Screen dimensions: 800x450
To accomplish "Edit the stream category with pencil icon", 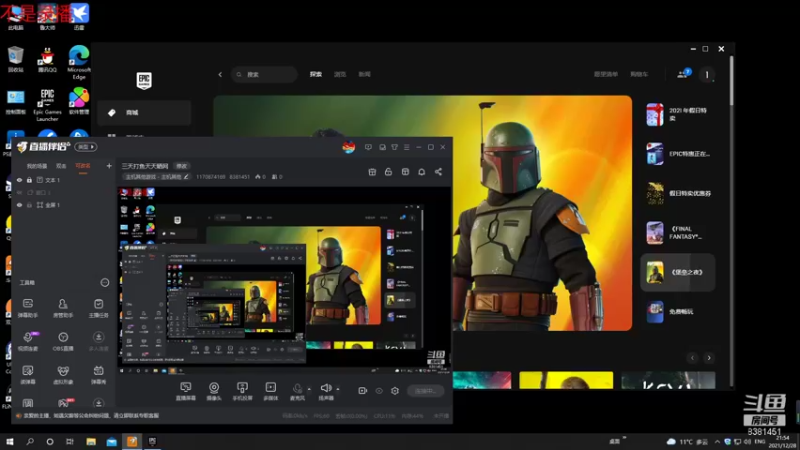I will [186, 177].
